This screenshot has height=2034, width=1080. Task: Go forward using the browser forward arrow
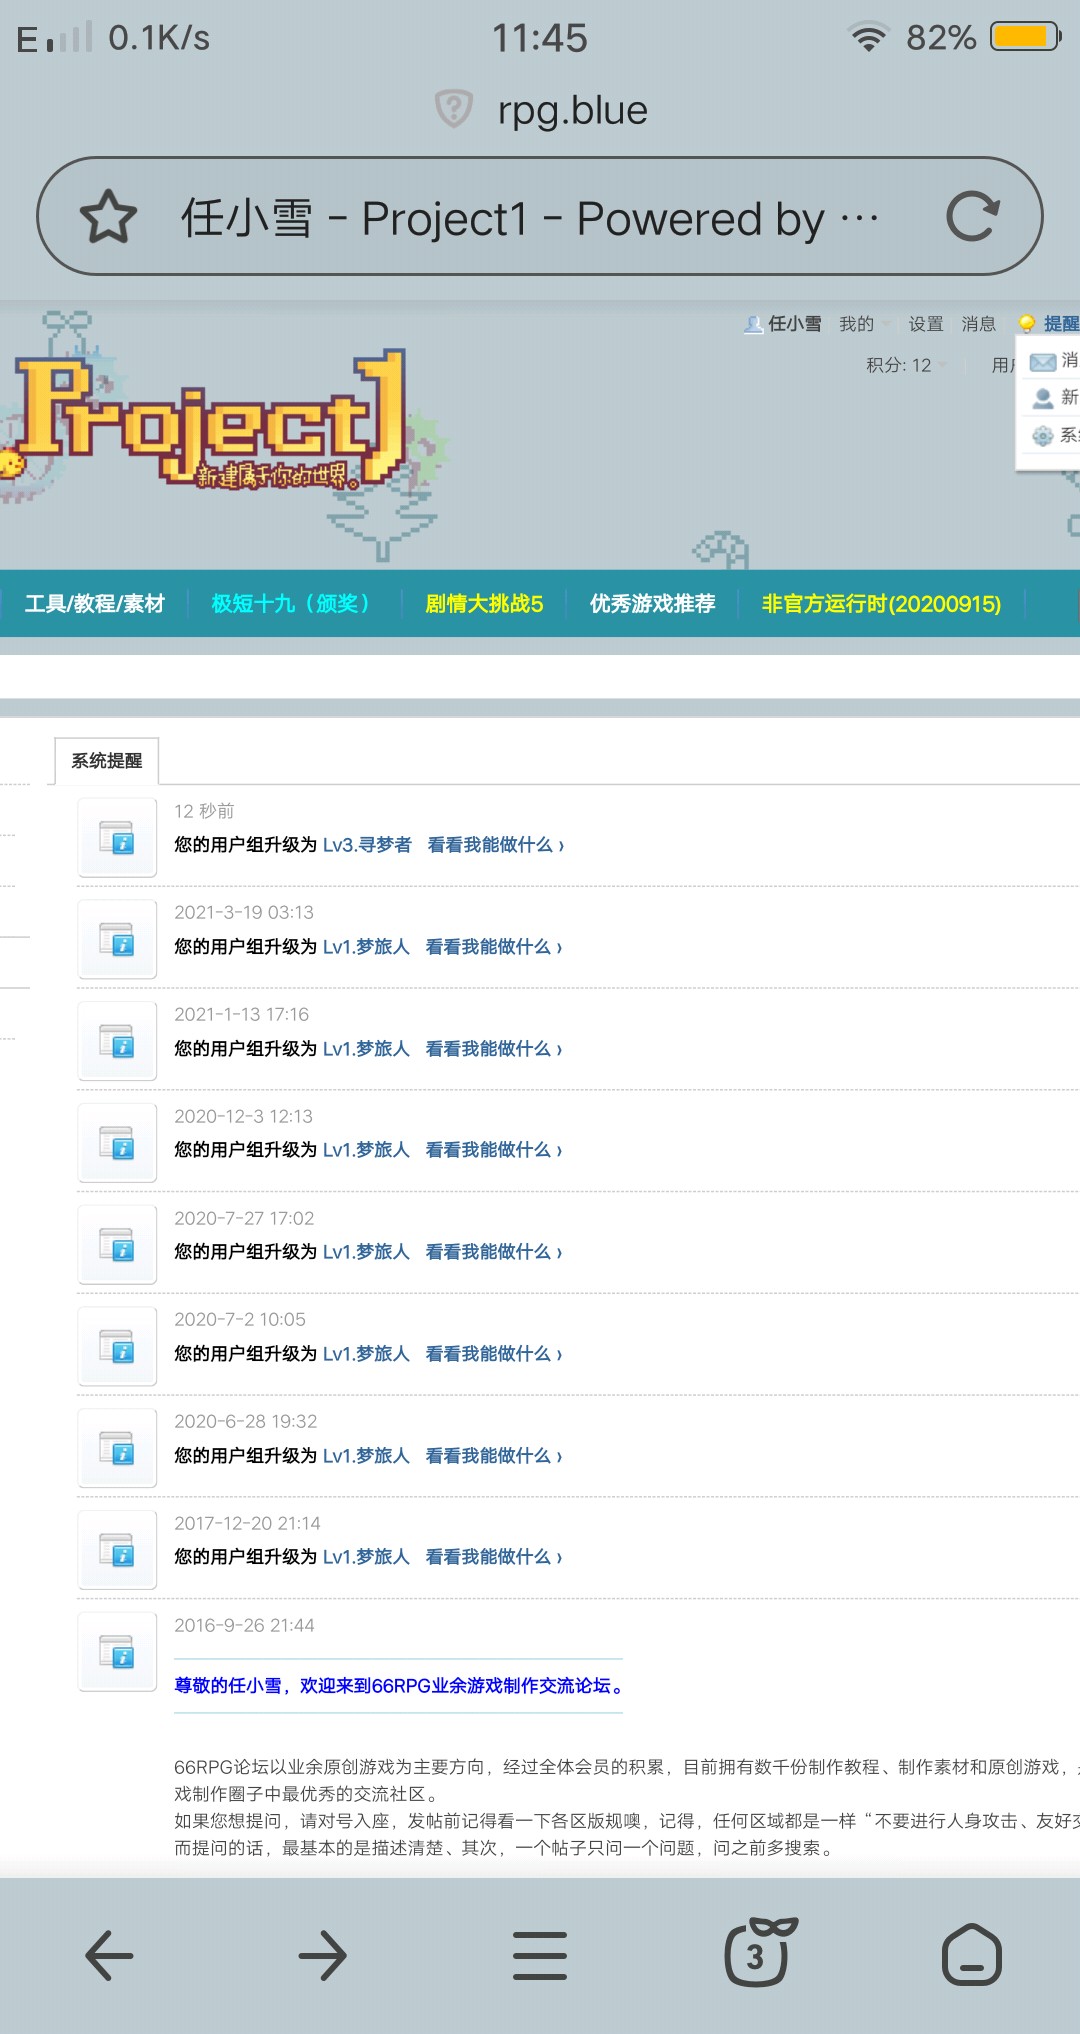323,1955
